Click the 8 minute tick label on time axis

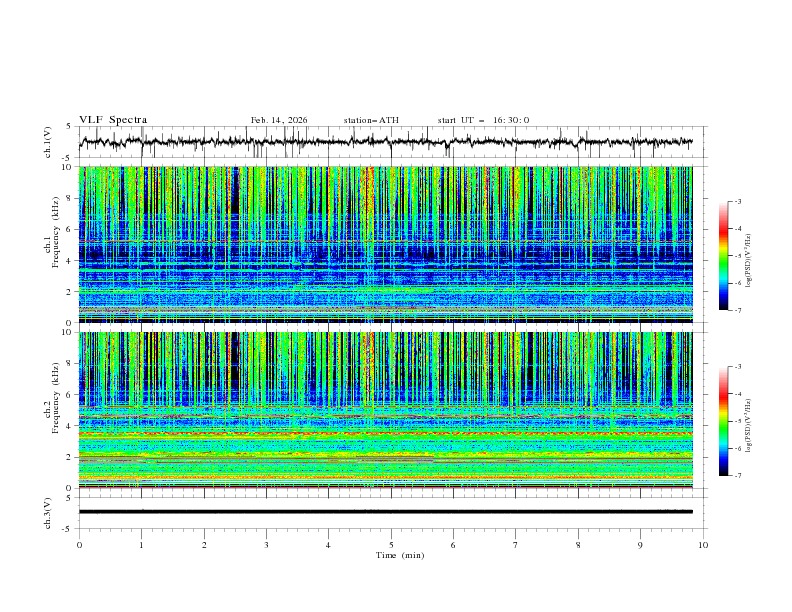coord(578,544)
